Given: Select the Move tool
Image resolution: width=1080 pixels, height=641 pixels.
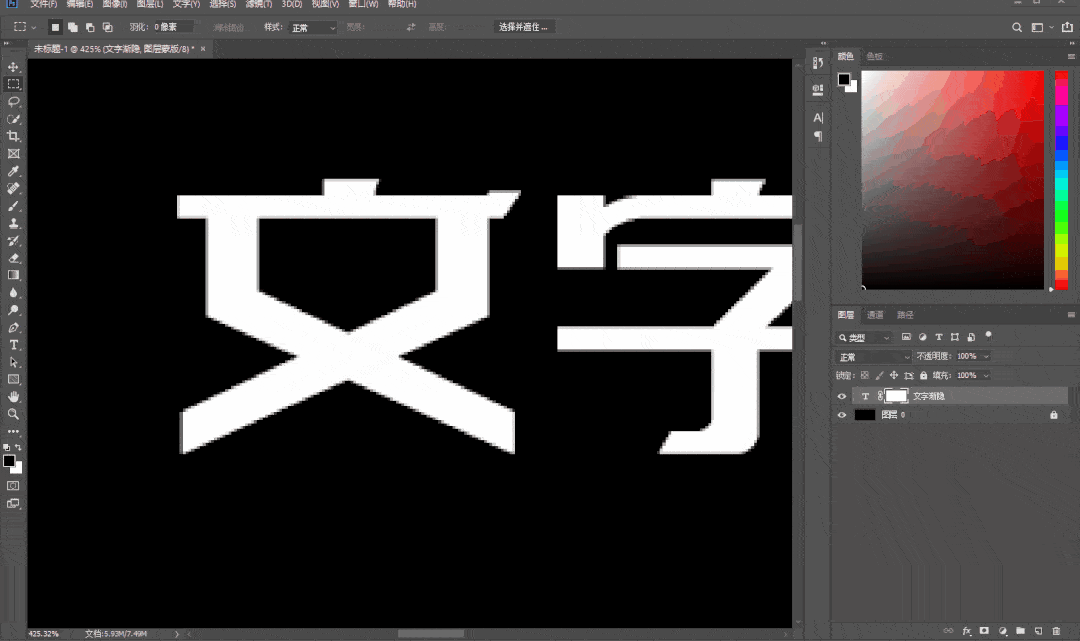Looking at the screenshot, I should [x=13, y=67].
